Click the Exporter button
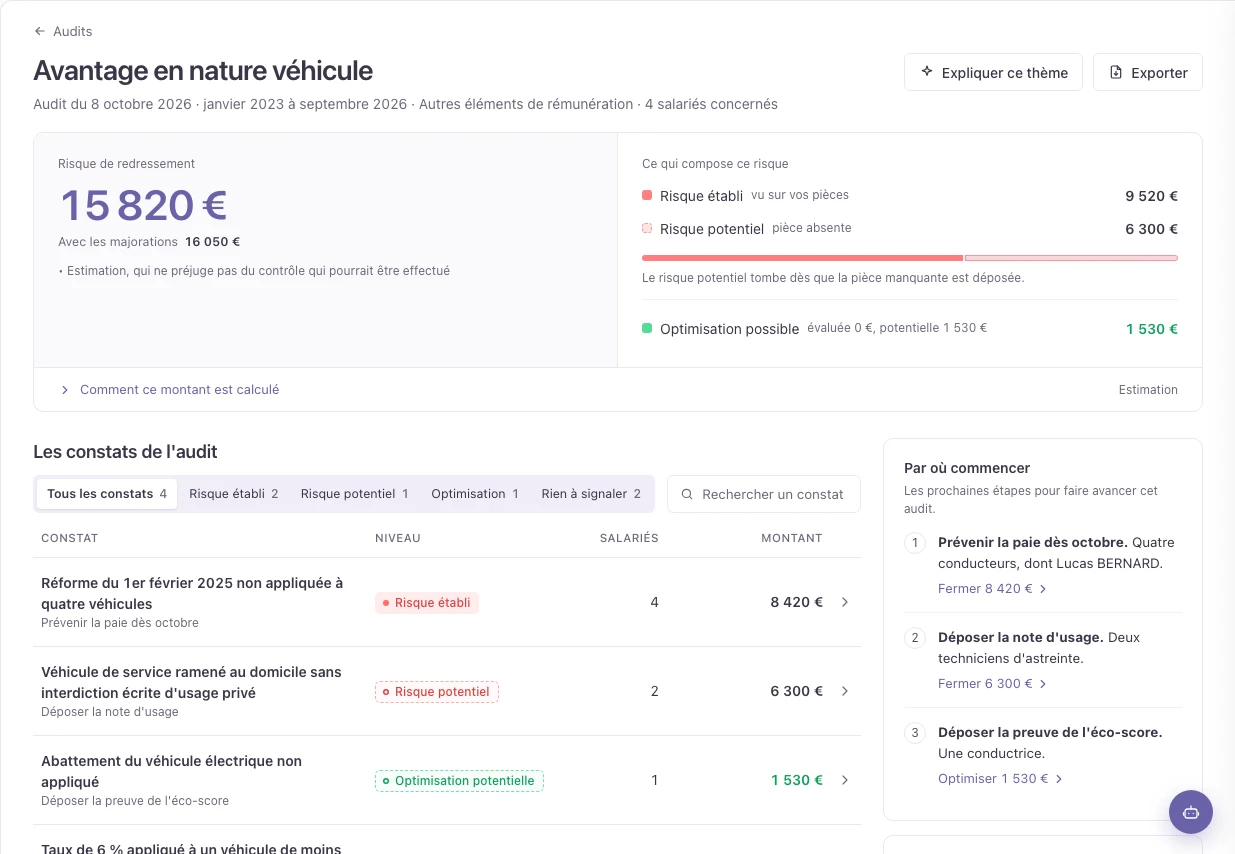This screenshot has width=1235, height=854. [x=1148, y=72]
